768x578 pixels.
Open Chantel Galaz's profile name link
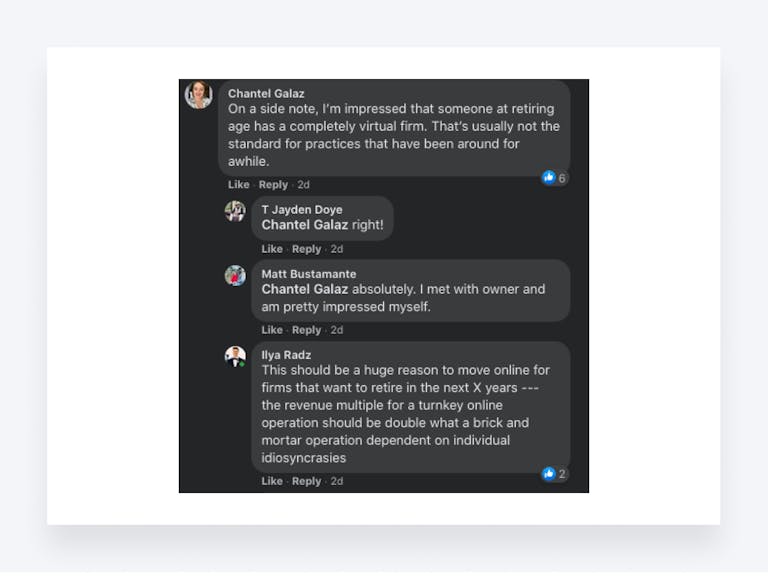click(264, 94)
